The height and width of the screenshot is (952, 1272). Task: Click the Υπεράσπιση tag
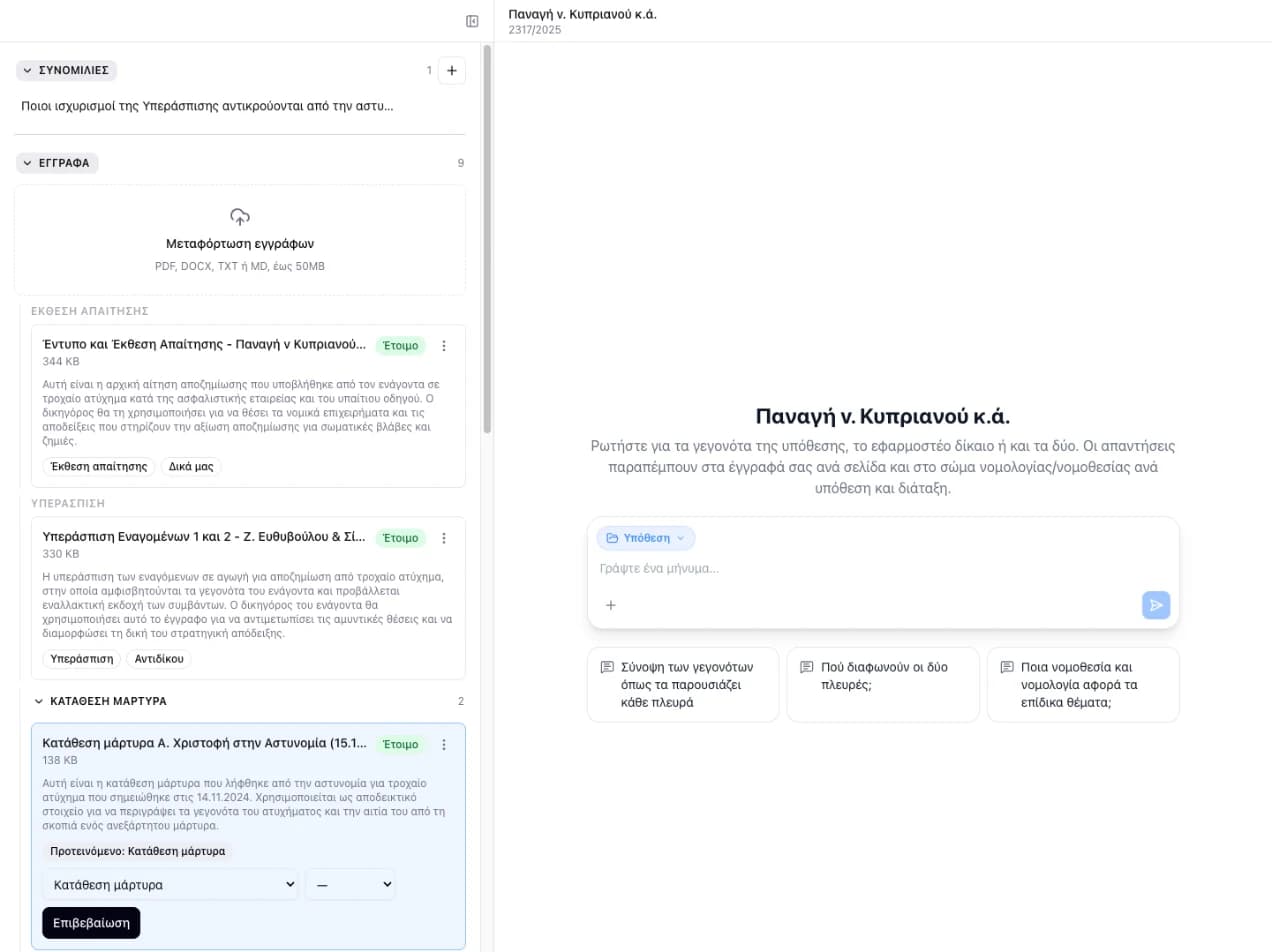(x=81, y=659)
